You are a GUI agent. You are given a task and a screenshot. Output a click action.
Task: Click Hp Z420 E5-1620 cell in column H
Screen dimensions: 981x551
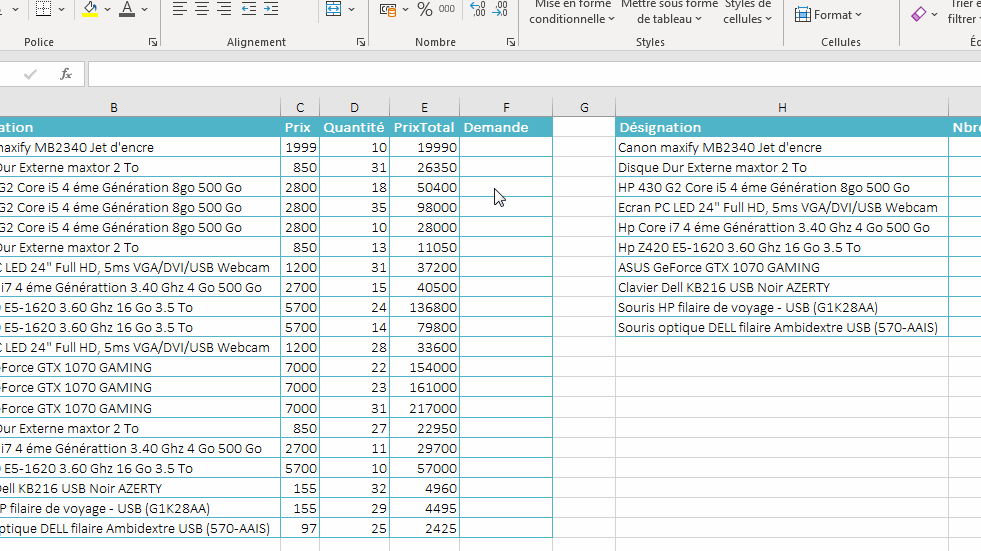tap(782, 247)
